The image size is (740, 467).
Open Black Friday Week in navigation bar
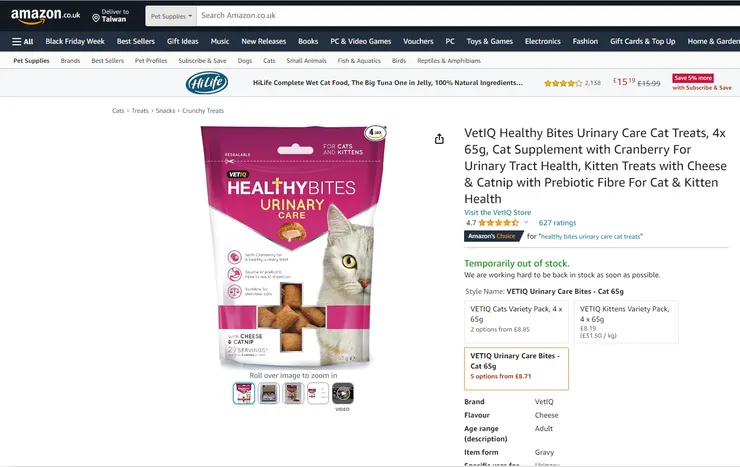coord(75,42)
